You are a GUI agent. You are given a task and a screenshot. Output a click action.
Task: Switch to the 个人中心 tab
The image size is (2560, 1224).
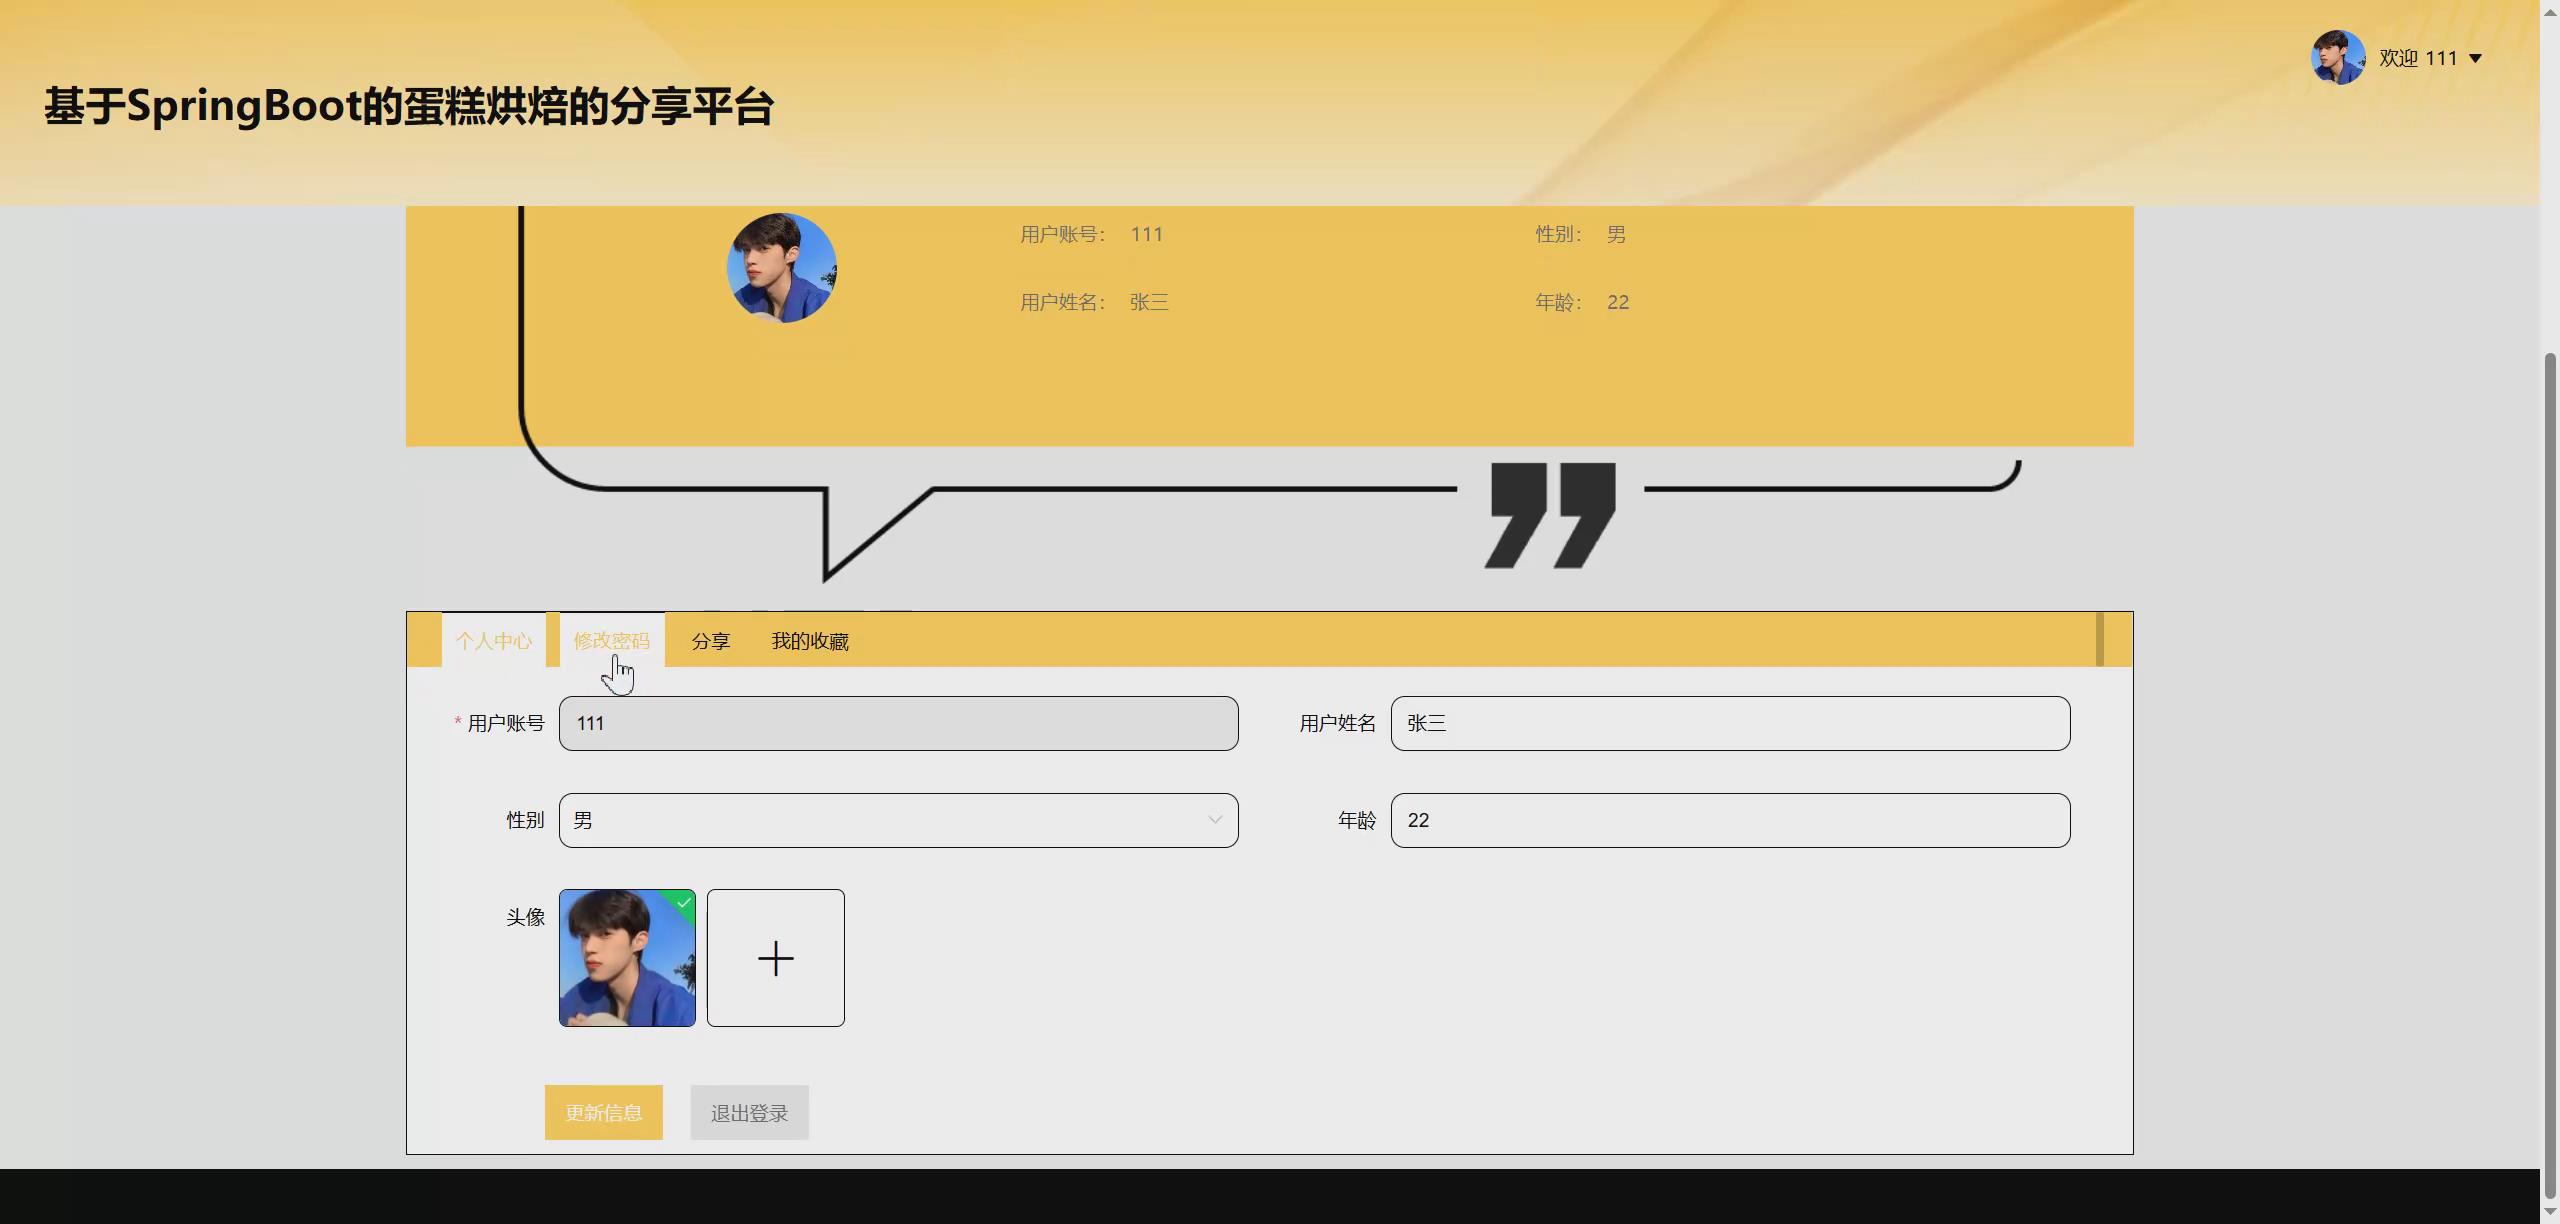[x=494, y=641]
